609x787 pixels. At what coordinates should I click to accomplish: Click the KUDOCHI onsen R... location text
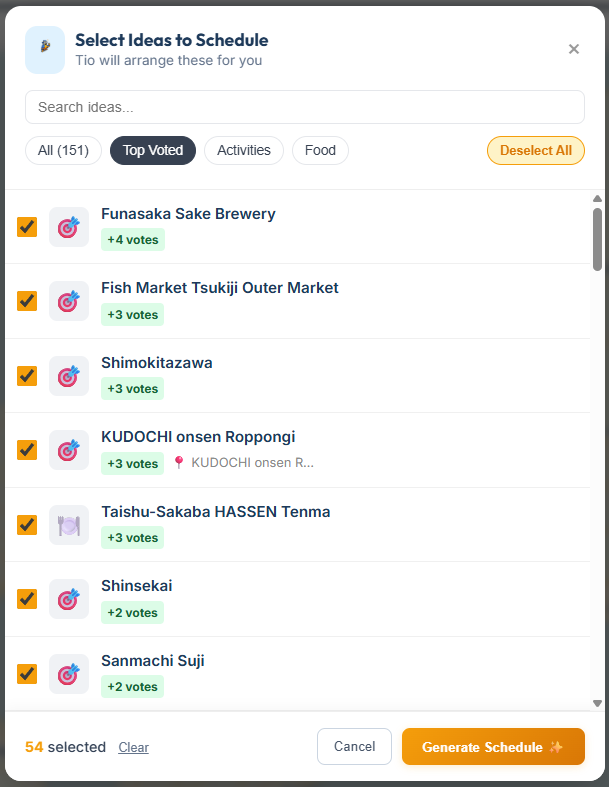(253, 462)
